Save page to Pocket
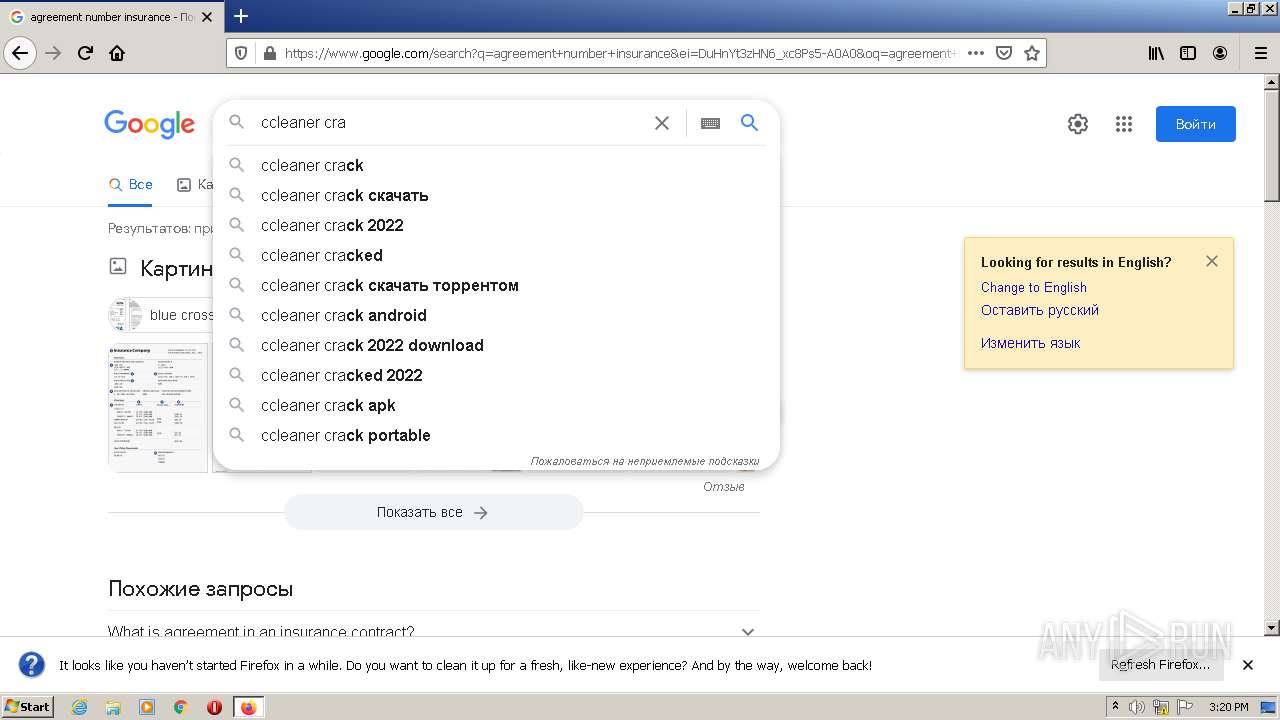 pos(1004,53)
